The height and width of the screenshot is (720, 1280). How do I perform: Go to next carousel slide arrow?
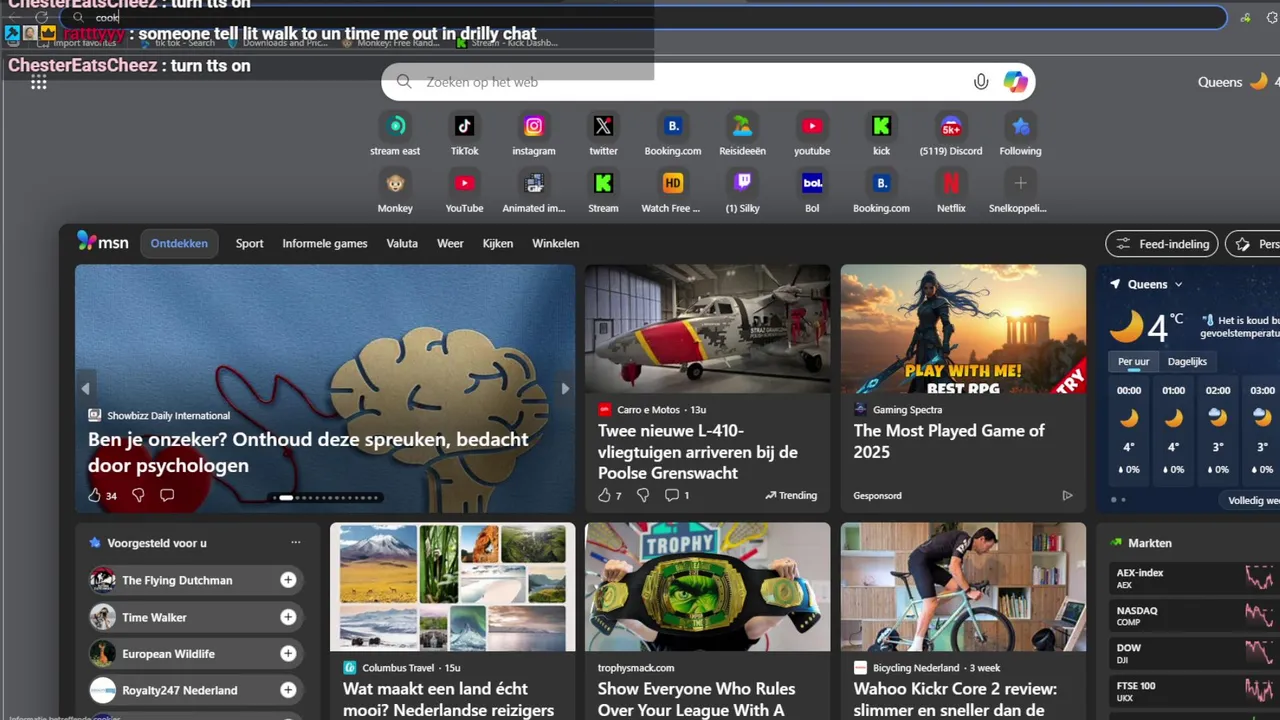pos(565,388)
